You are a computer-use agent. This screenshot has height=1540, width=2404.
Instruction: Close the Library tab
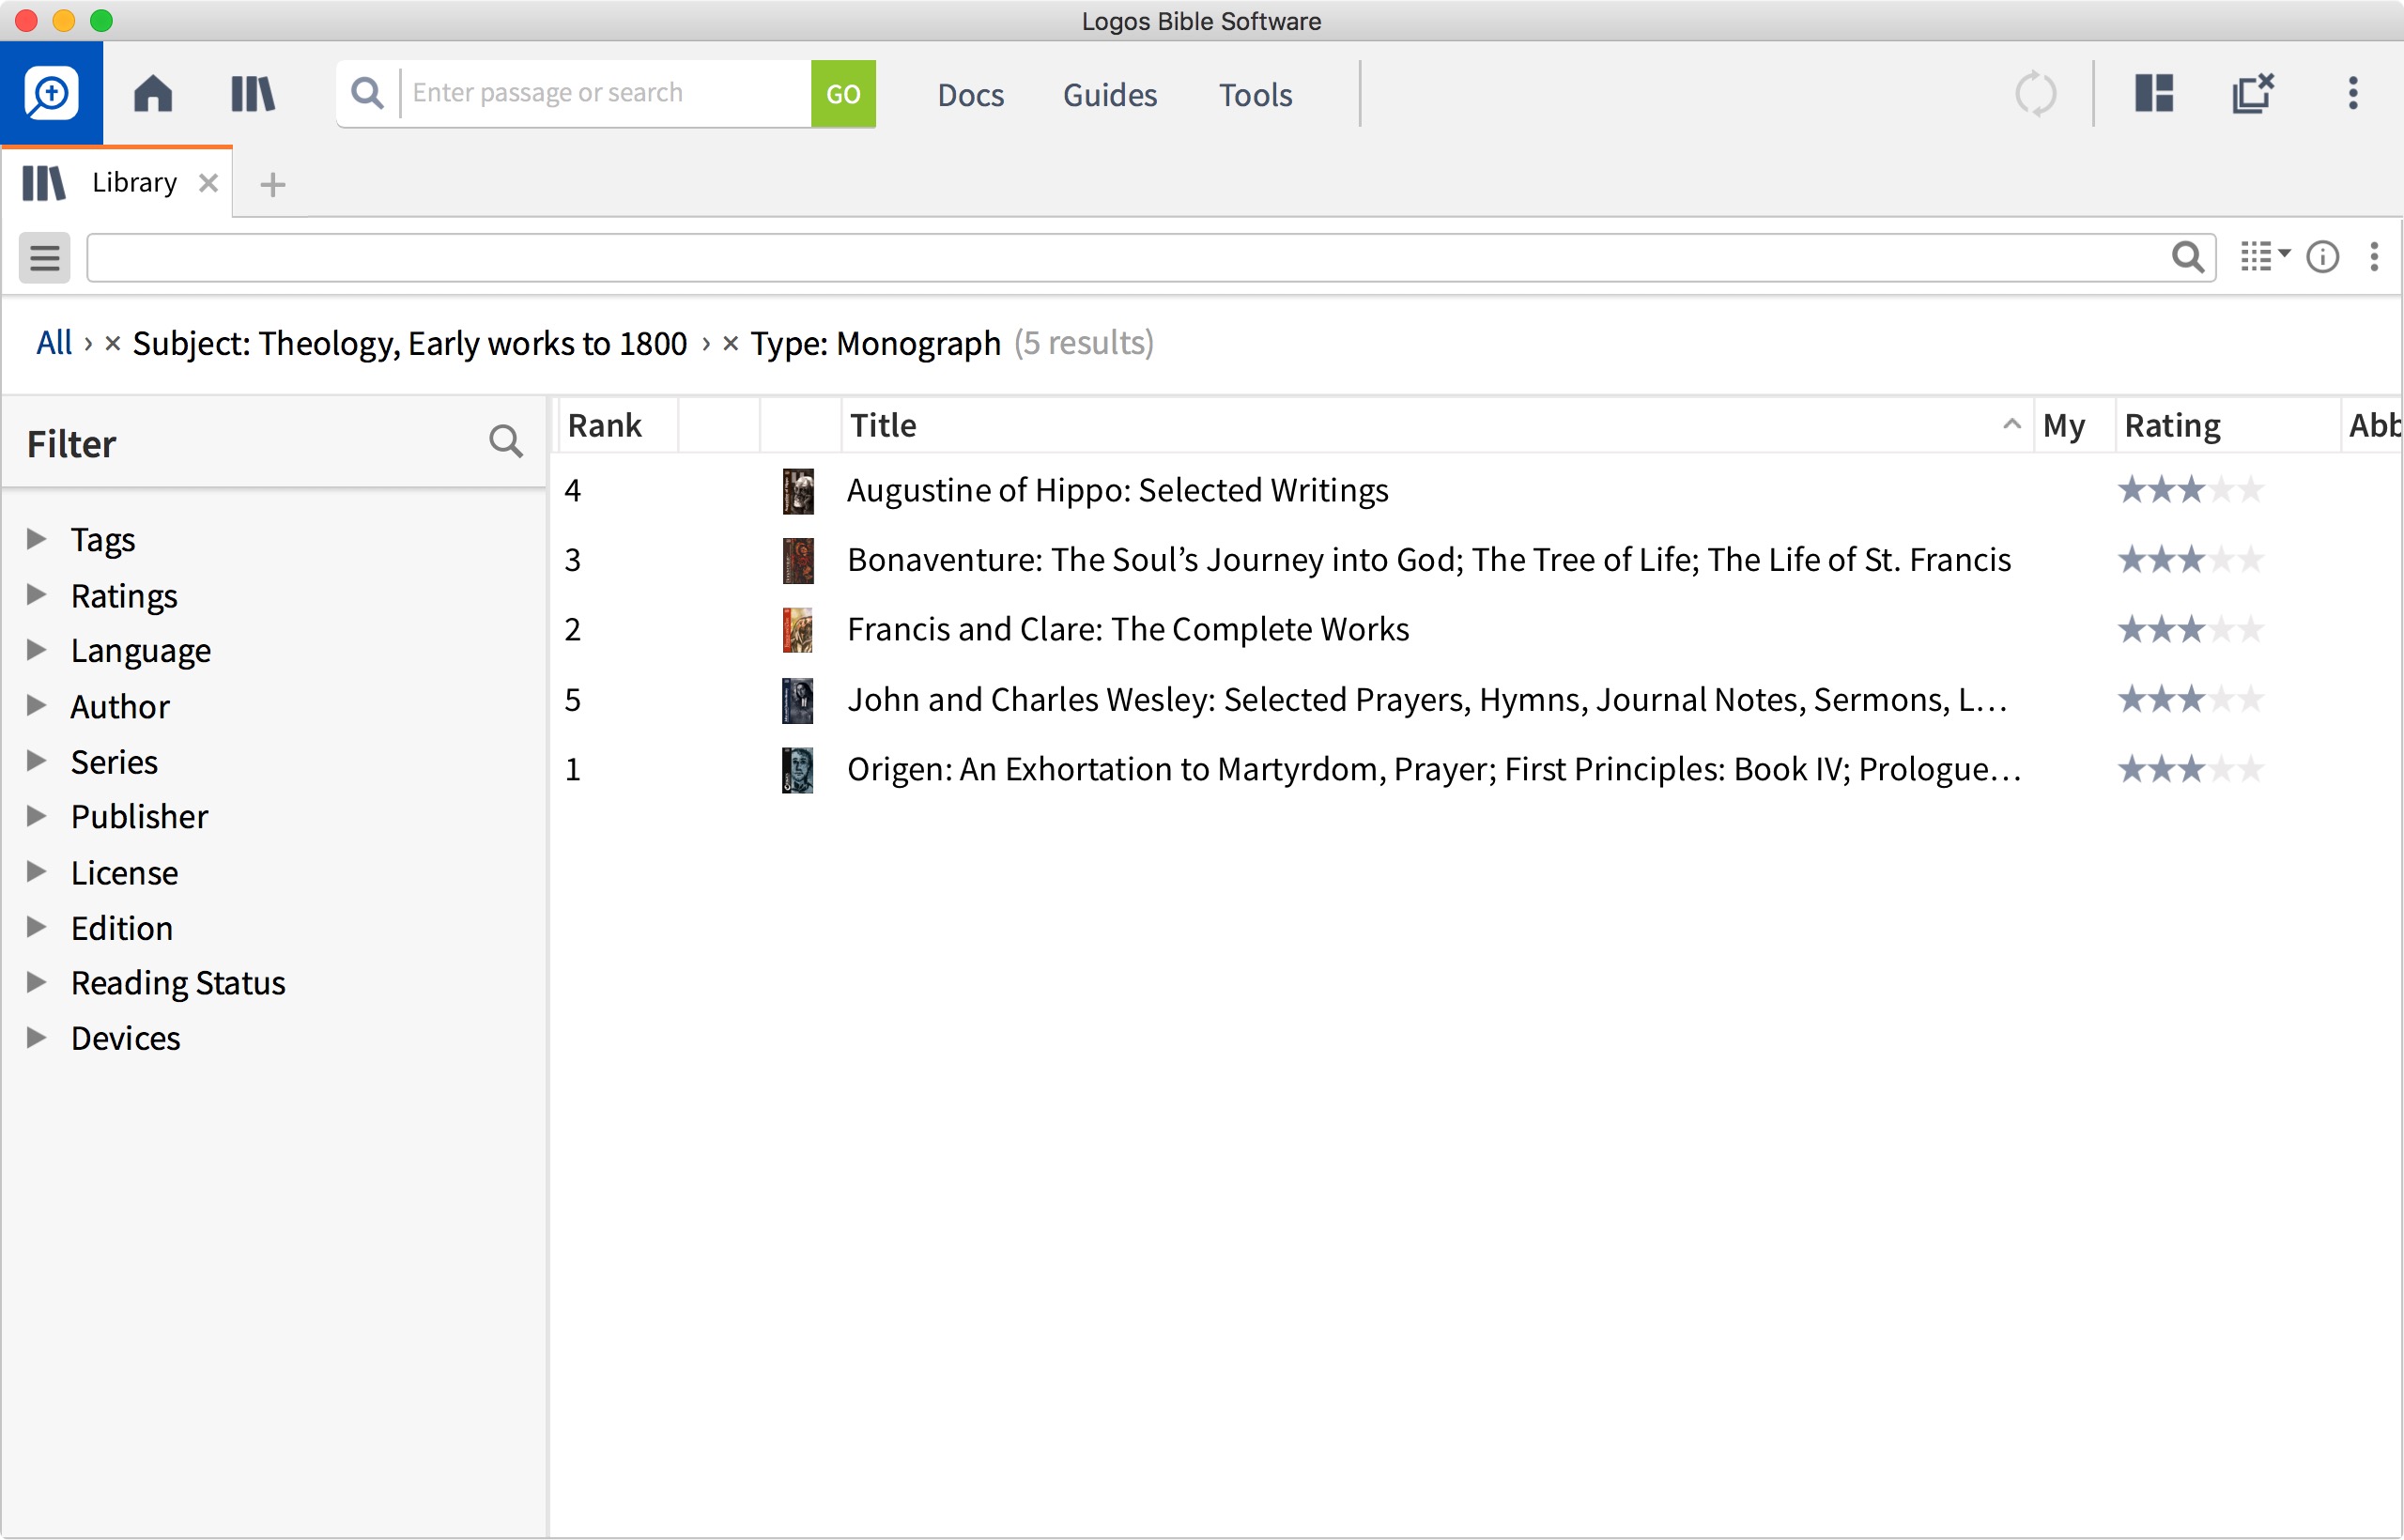point(208,183)
